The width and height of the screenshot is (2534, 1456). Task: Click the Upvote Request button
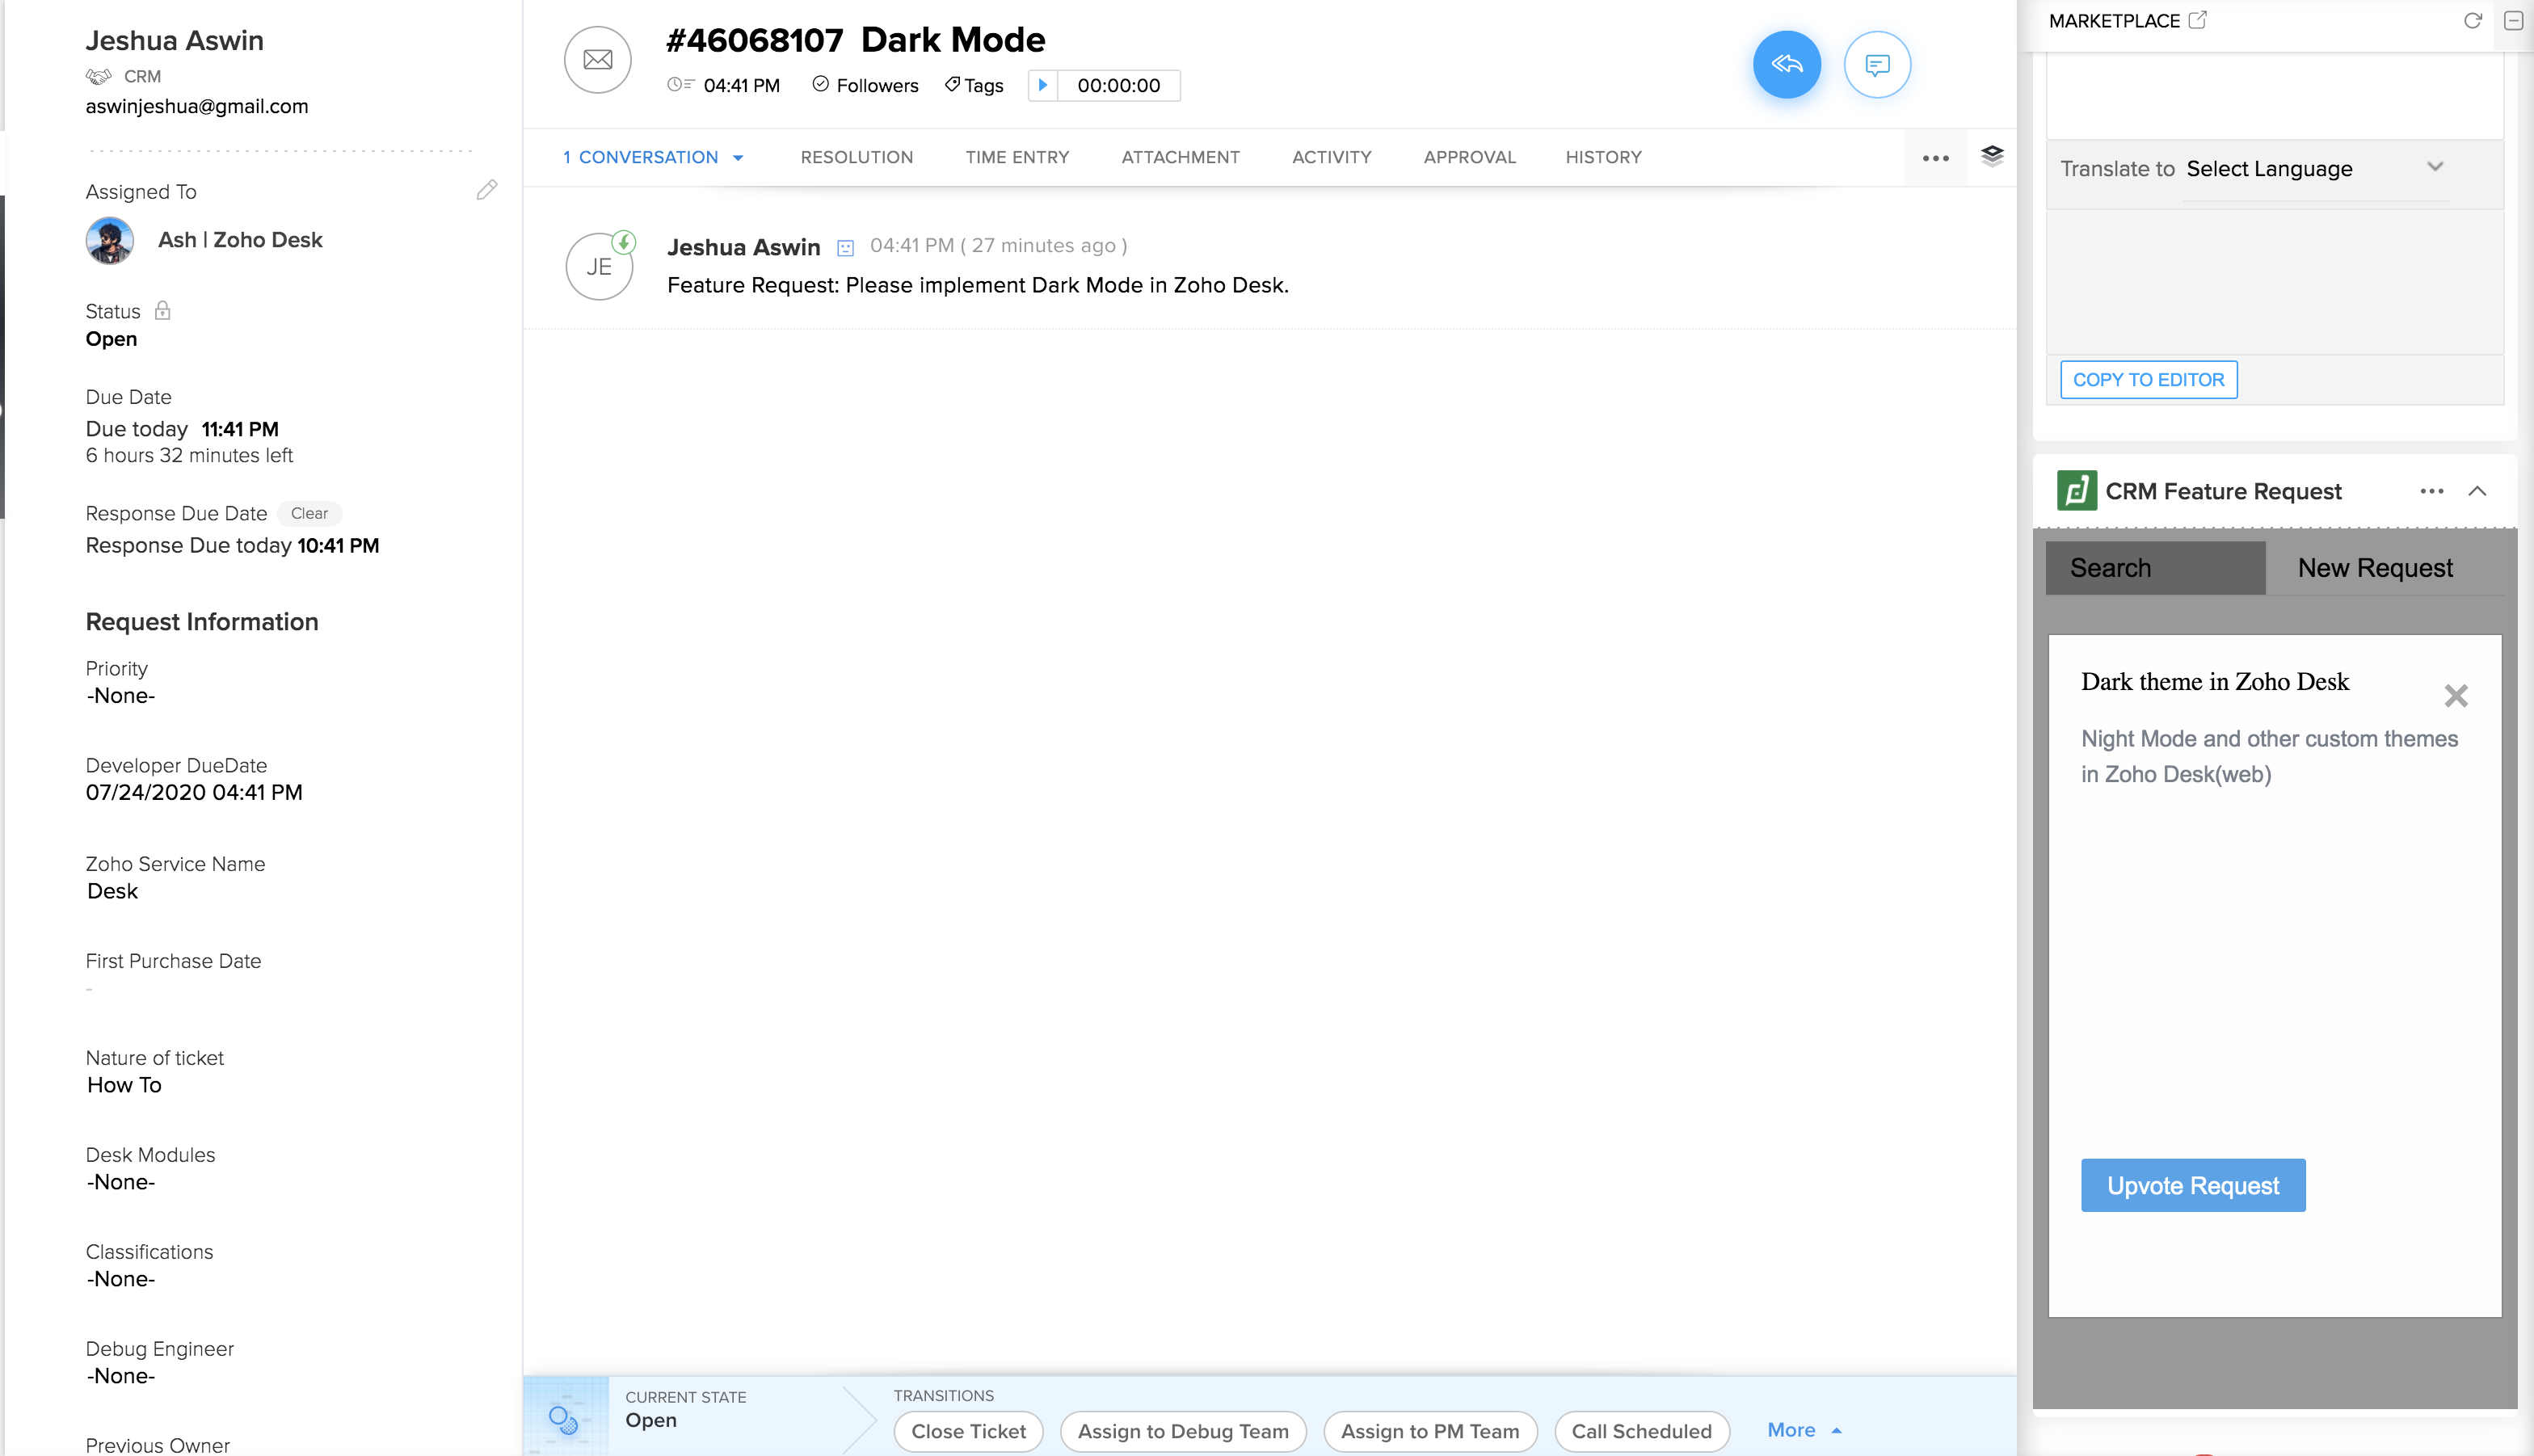2193,1186
